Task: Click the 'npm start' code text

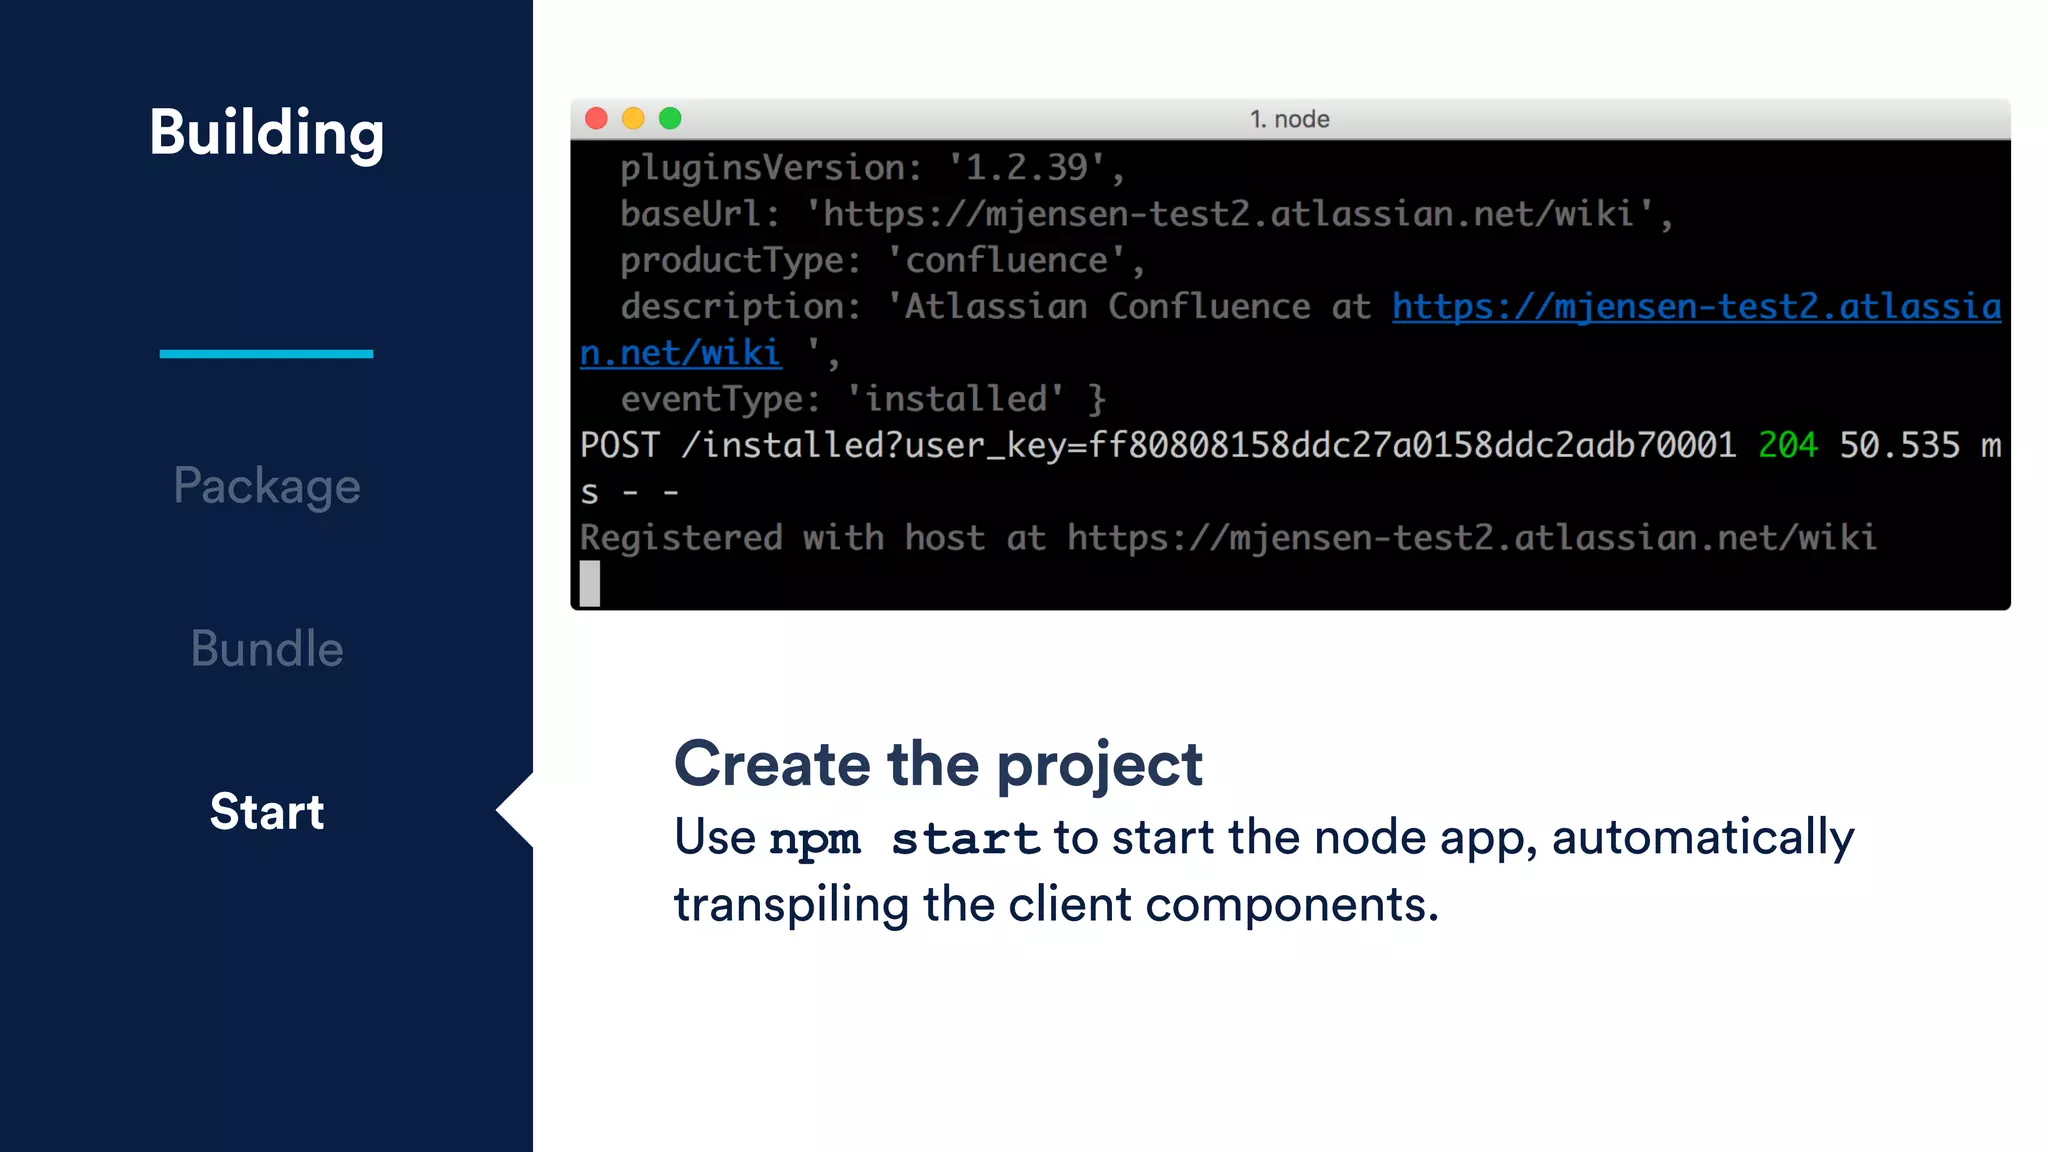Action: pos(905,838)
